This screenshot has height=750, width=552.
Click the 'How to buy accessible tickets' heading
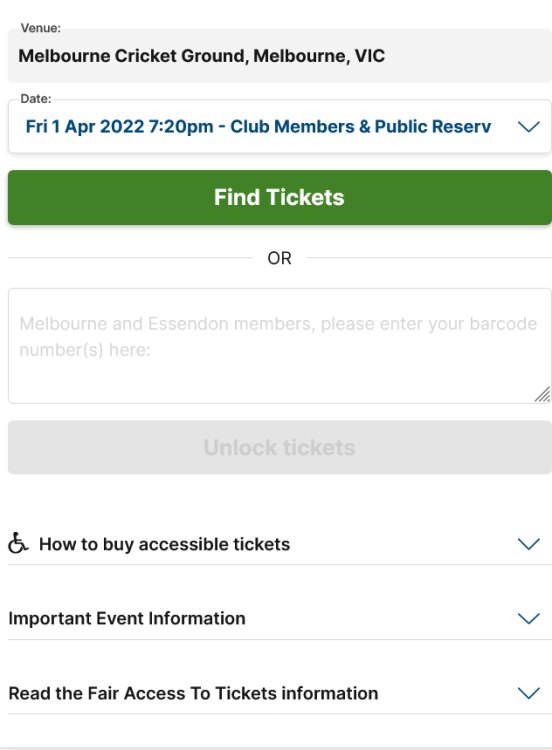[x=165, y=544]
